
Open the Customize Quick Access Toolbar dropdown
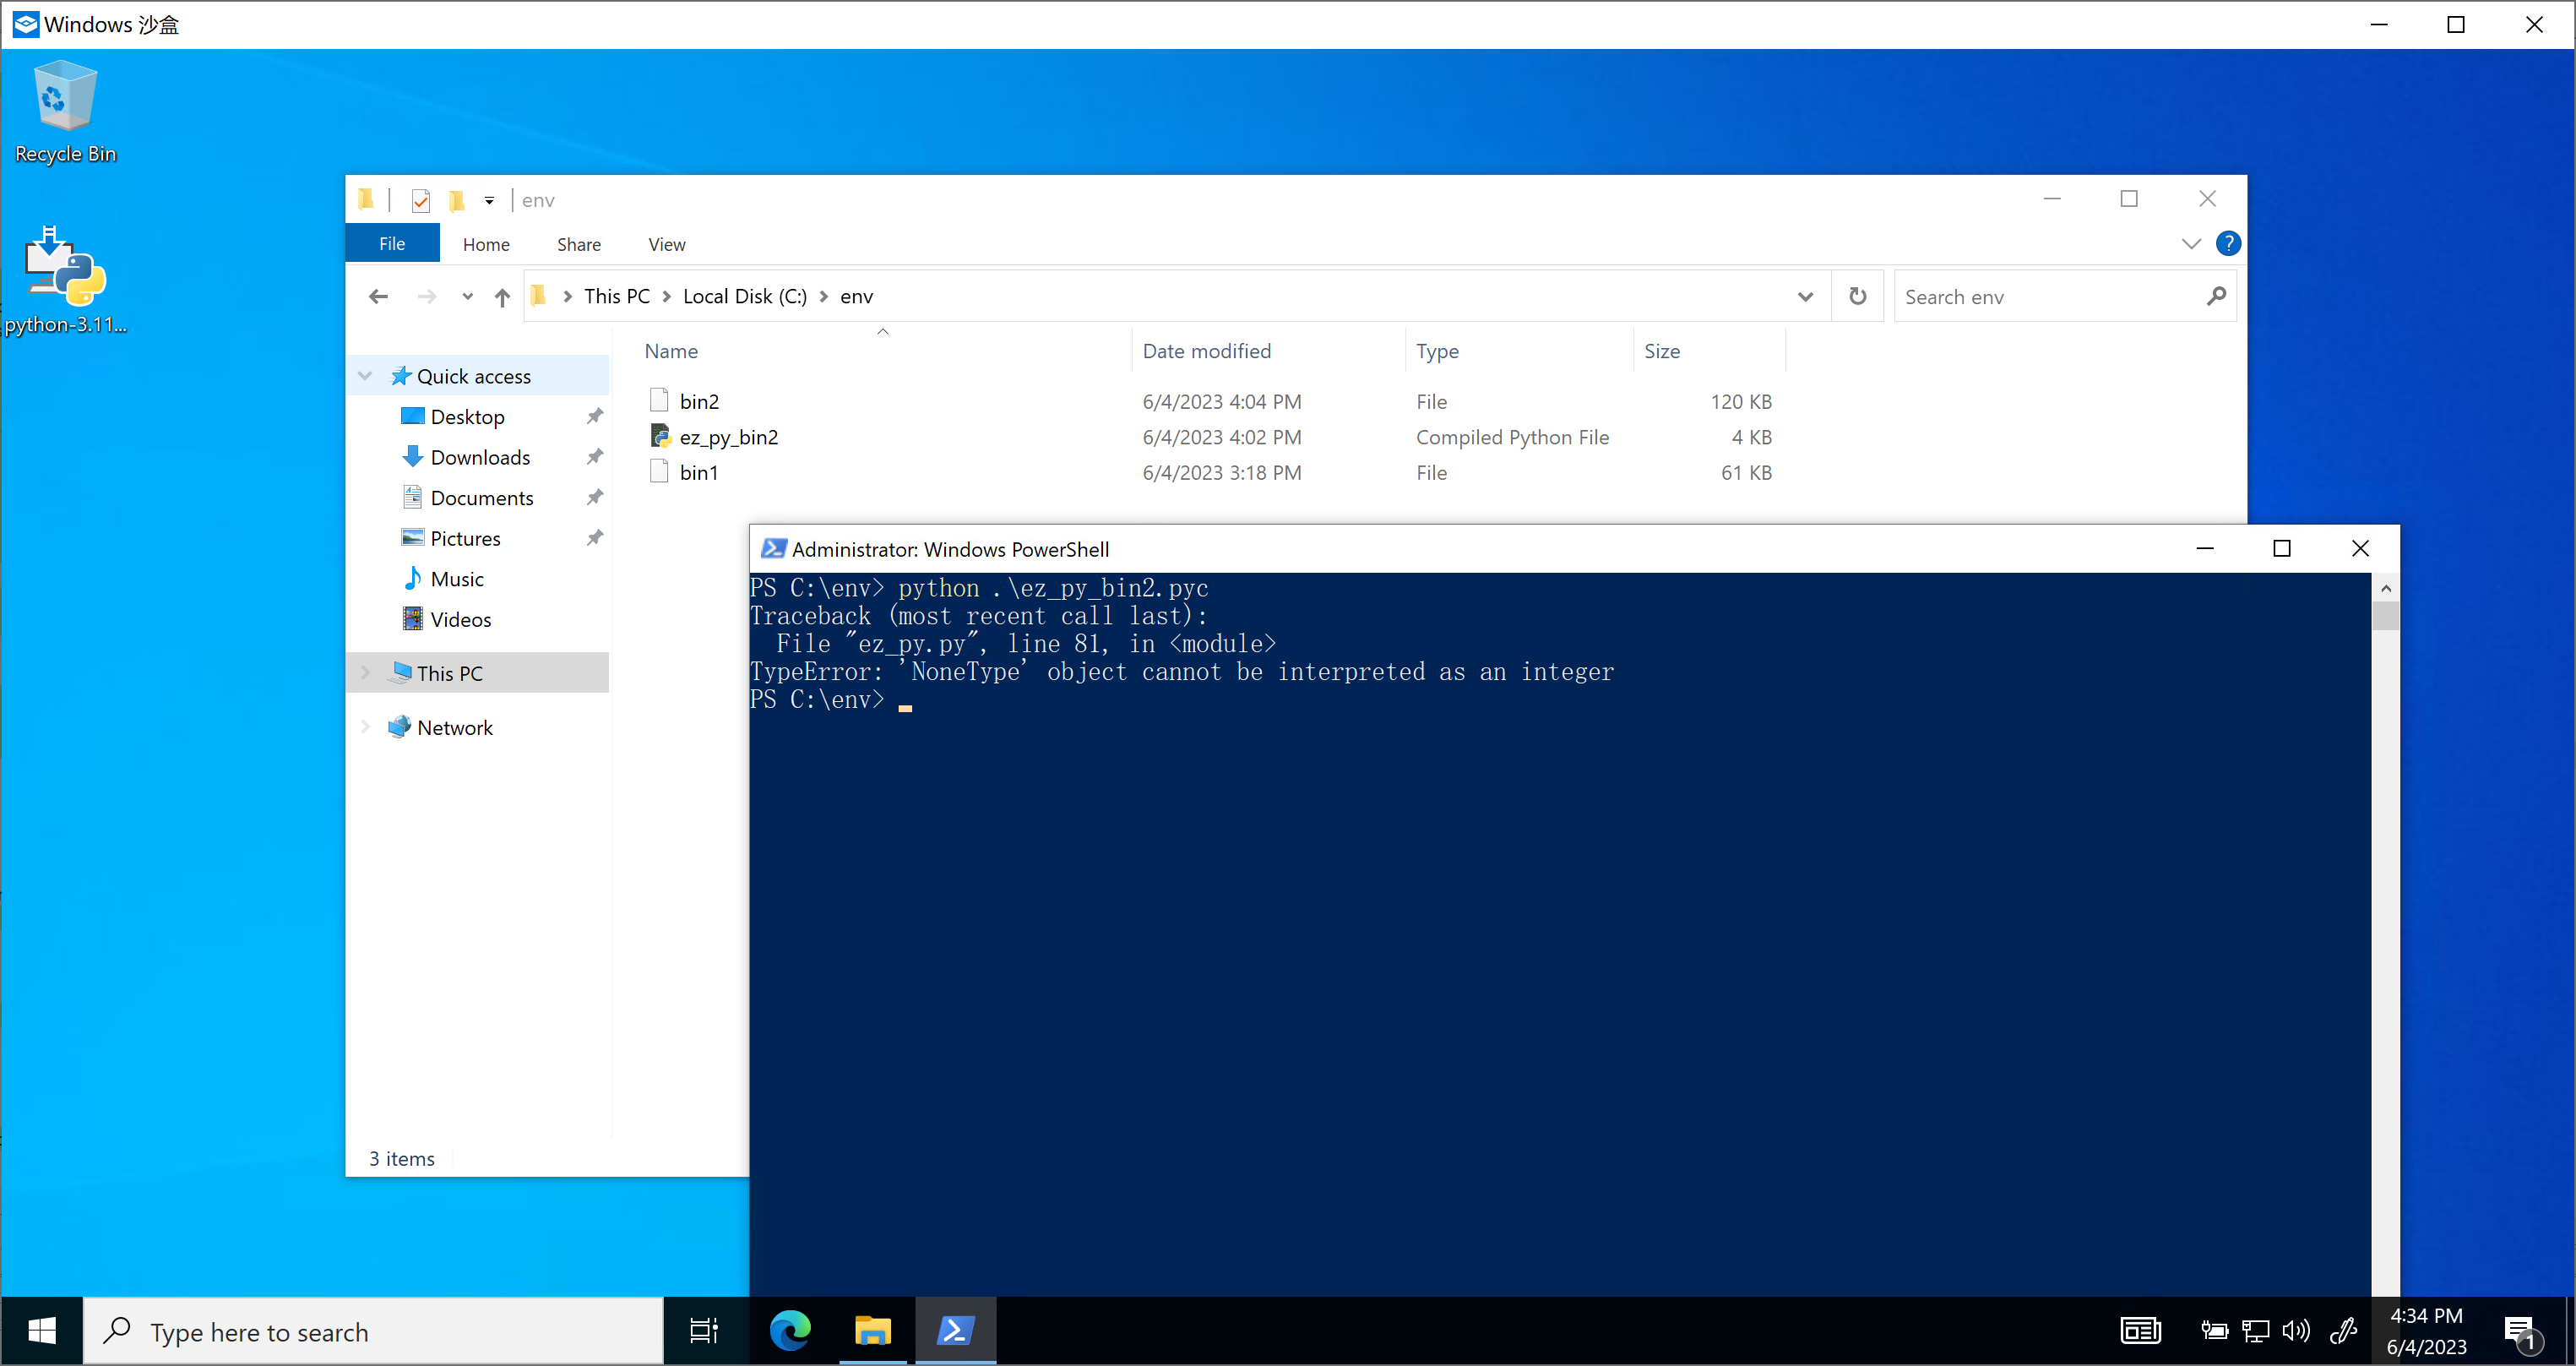point(489,200)
